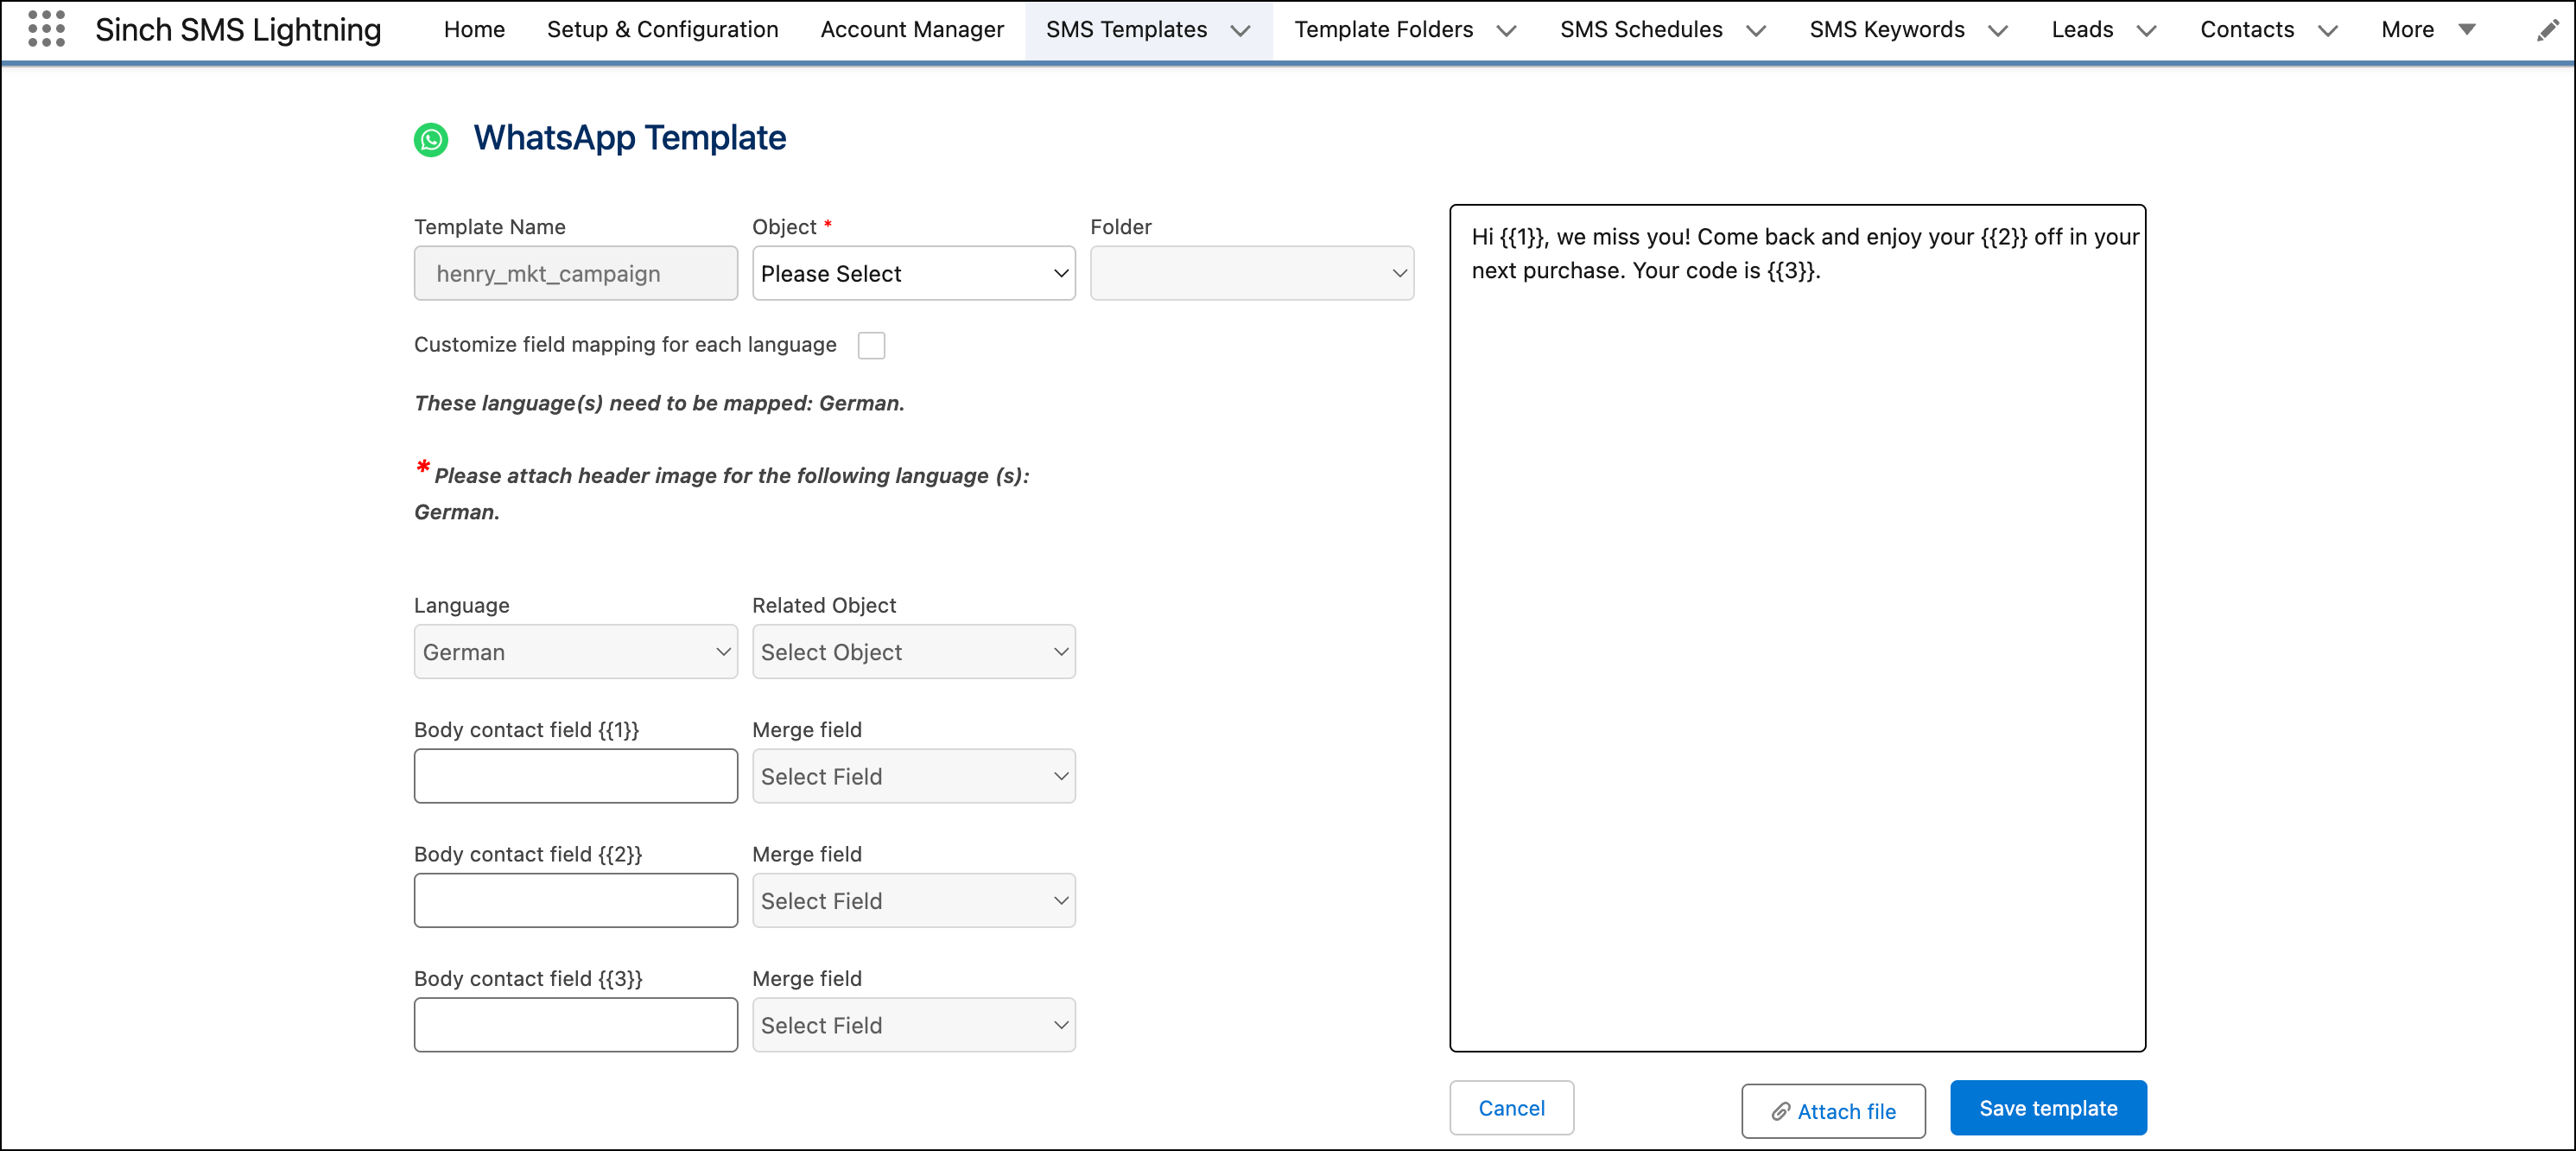Click Body contact field {{2}} input
The height and width of the screenshot is (1151, 2576).
coord(575,900)
